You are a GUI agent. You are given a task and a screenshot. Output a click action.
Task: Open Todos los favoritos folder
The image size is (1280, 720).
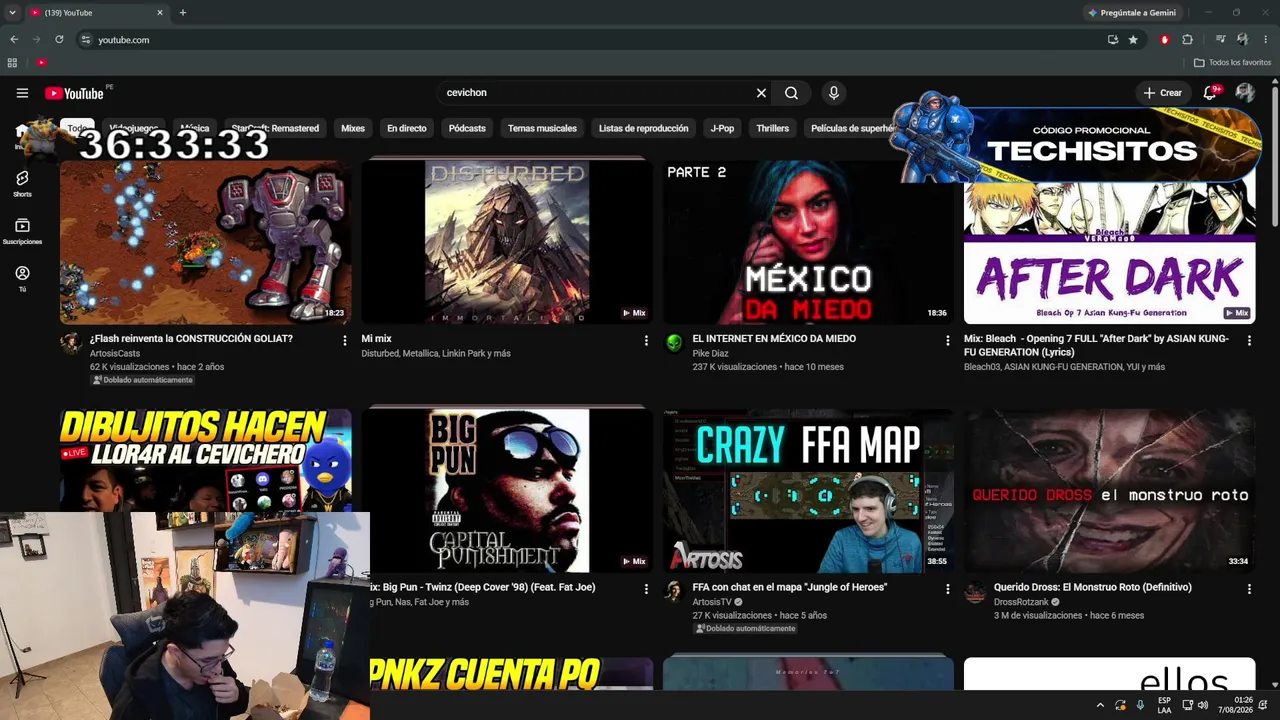coord(1232,63)
